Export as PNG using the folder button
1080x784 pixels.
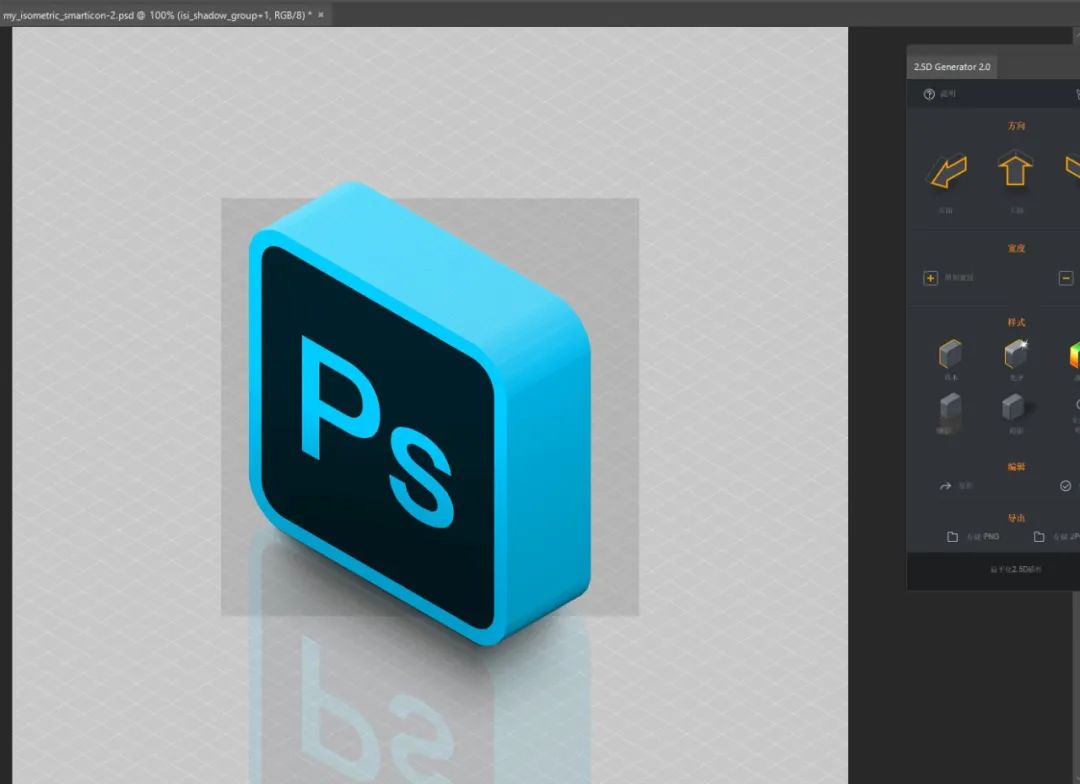tap(953, 537)
